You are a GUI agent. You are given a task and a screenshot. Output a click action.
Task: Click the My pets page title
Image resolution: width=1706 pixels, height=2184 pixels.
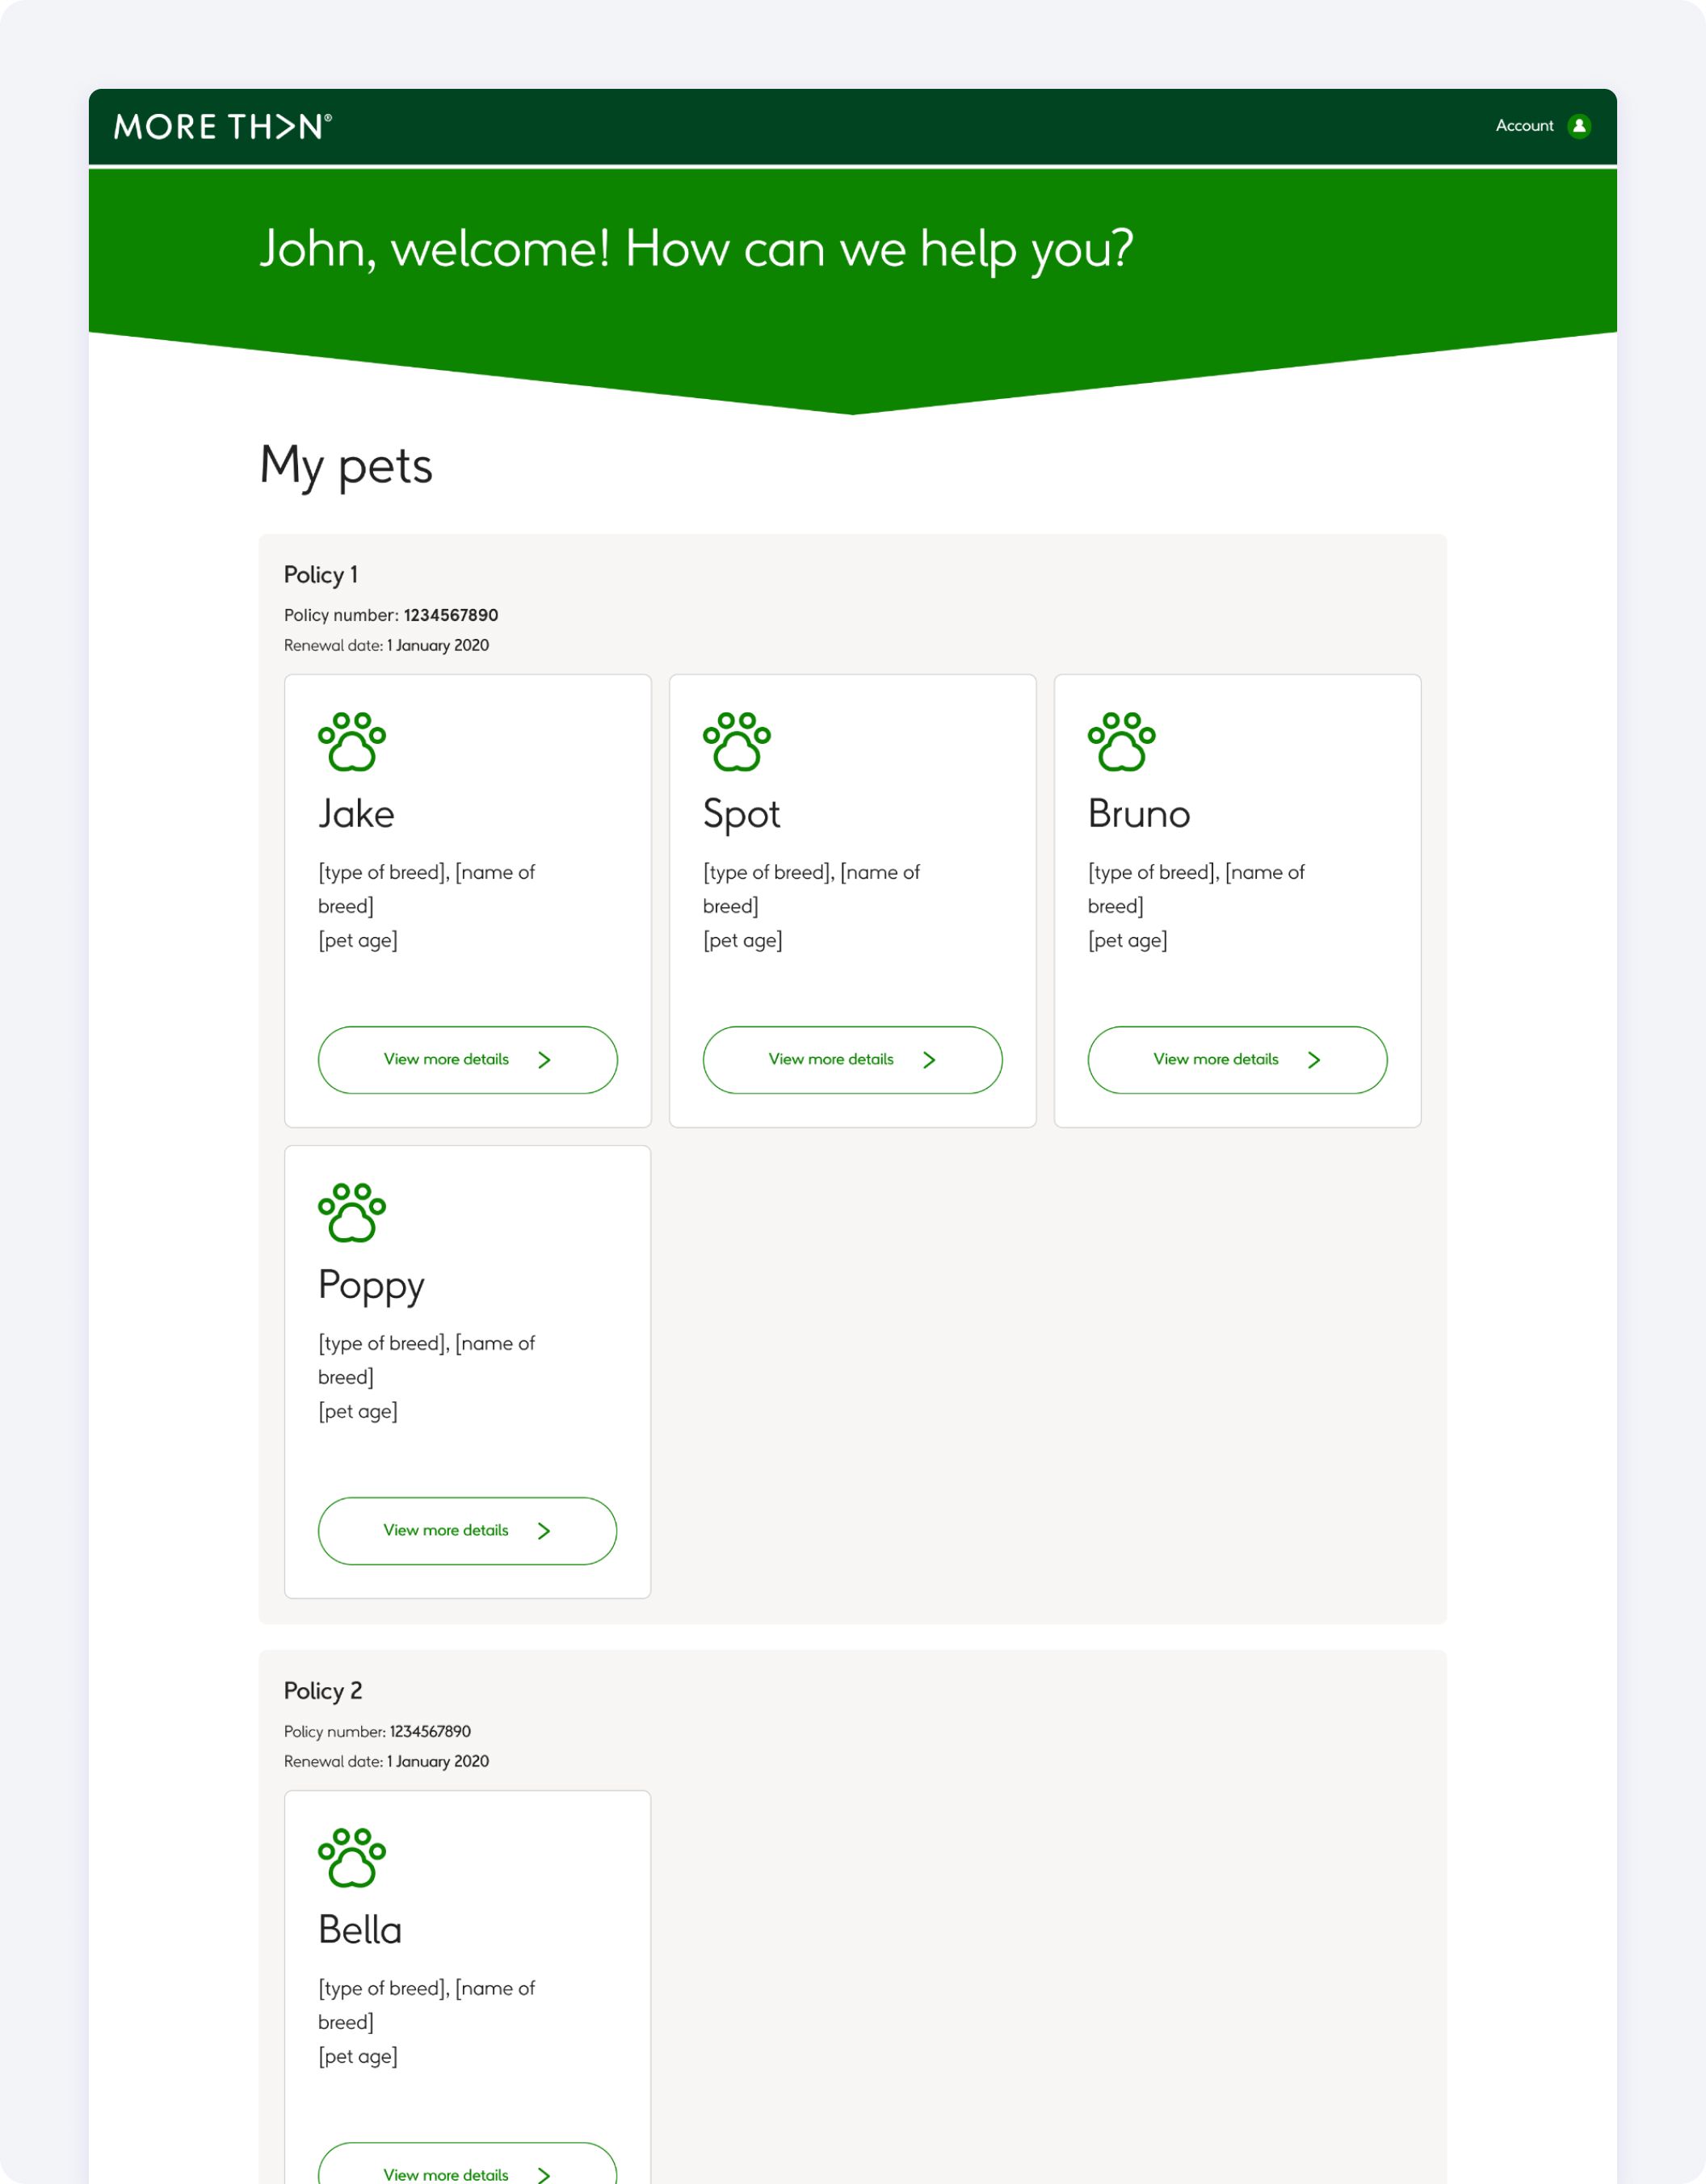tap(345, 465)
